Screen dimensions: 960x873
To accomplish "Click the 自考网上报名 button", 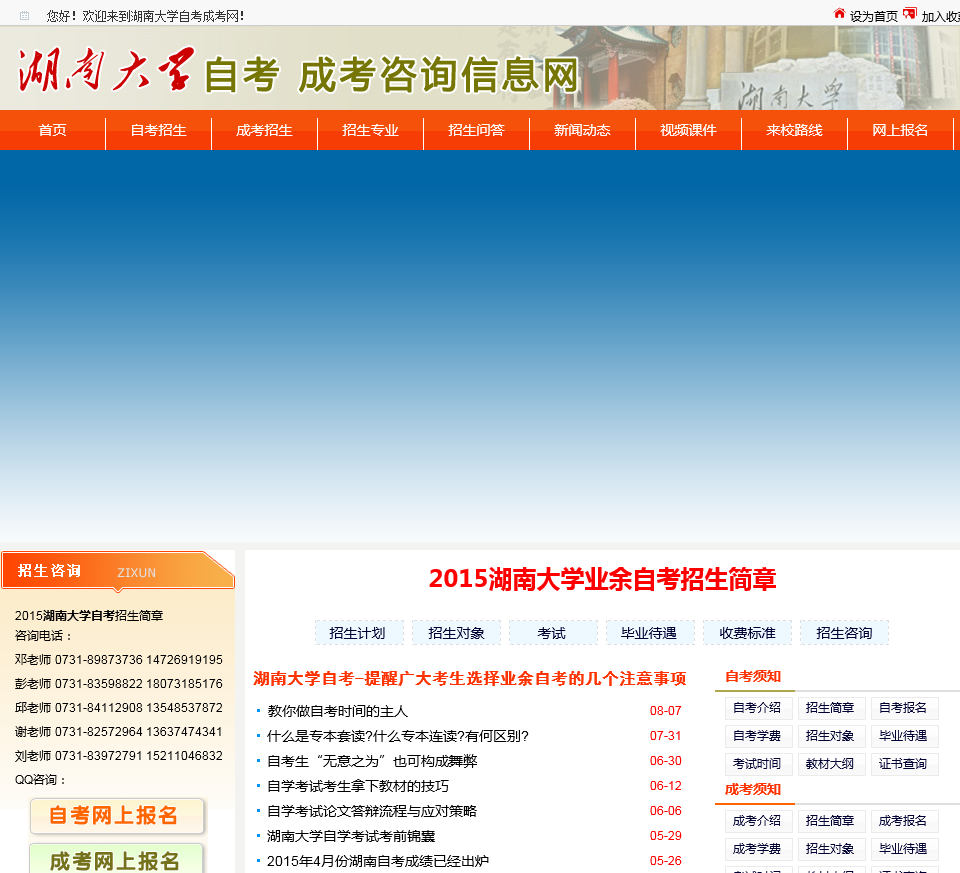I will pos(117,816).
